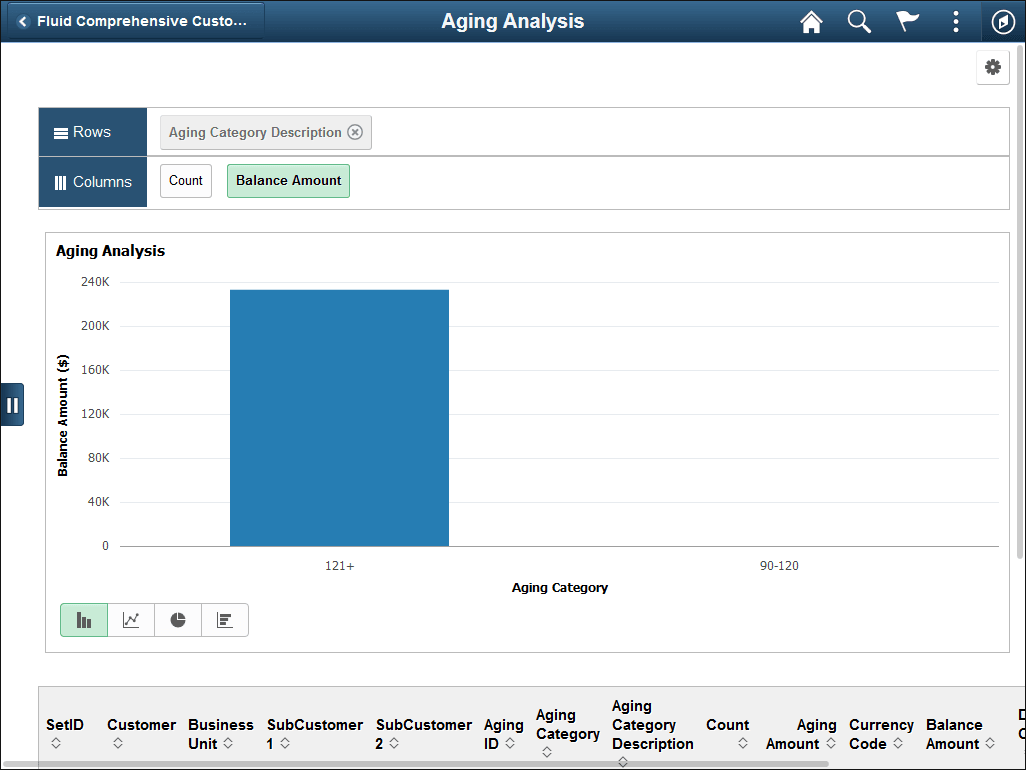Image resolution: width=1026 pixels, height=770 pixels.
Task: Switch chart to horizontal bar view
Action: coord(224,620)
